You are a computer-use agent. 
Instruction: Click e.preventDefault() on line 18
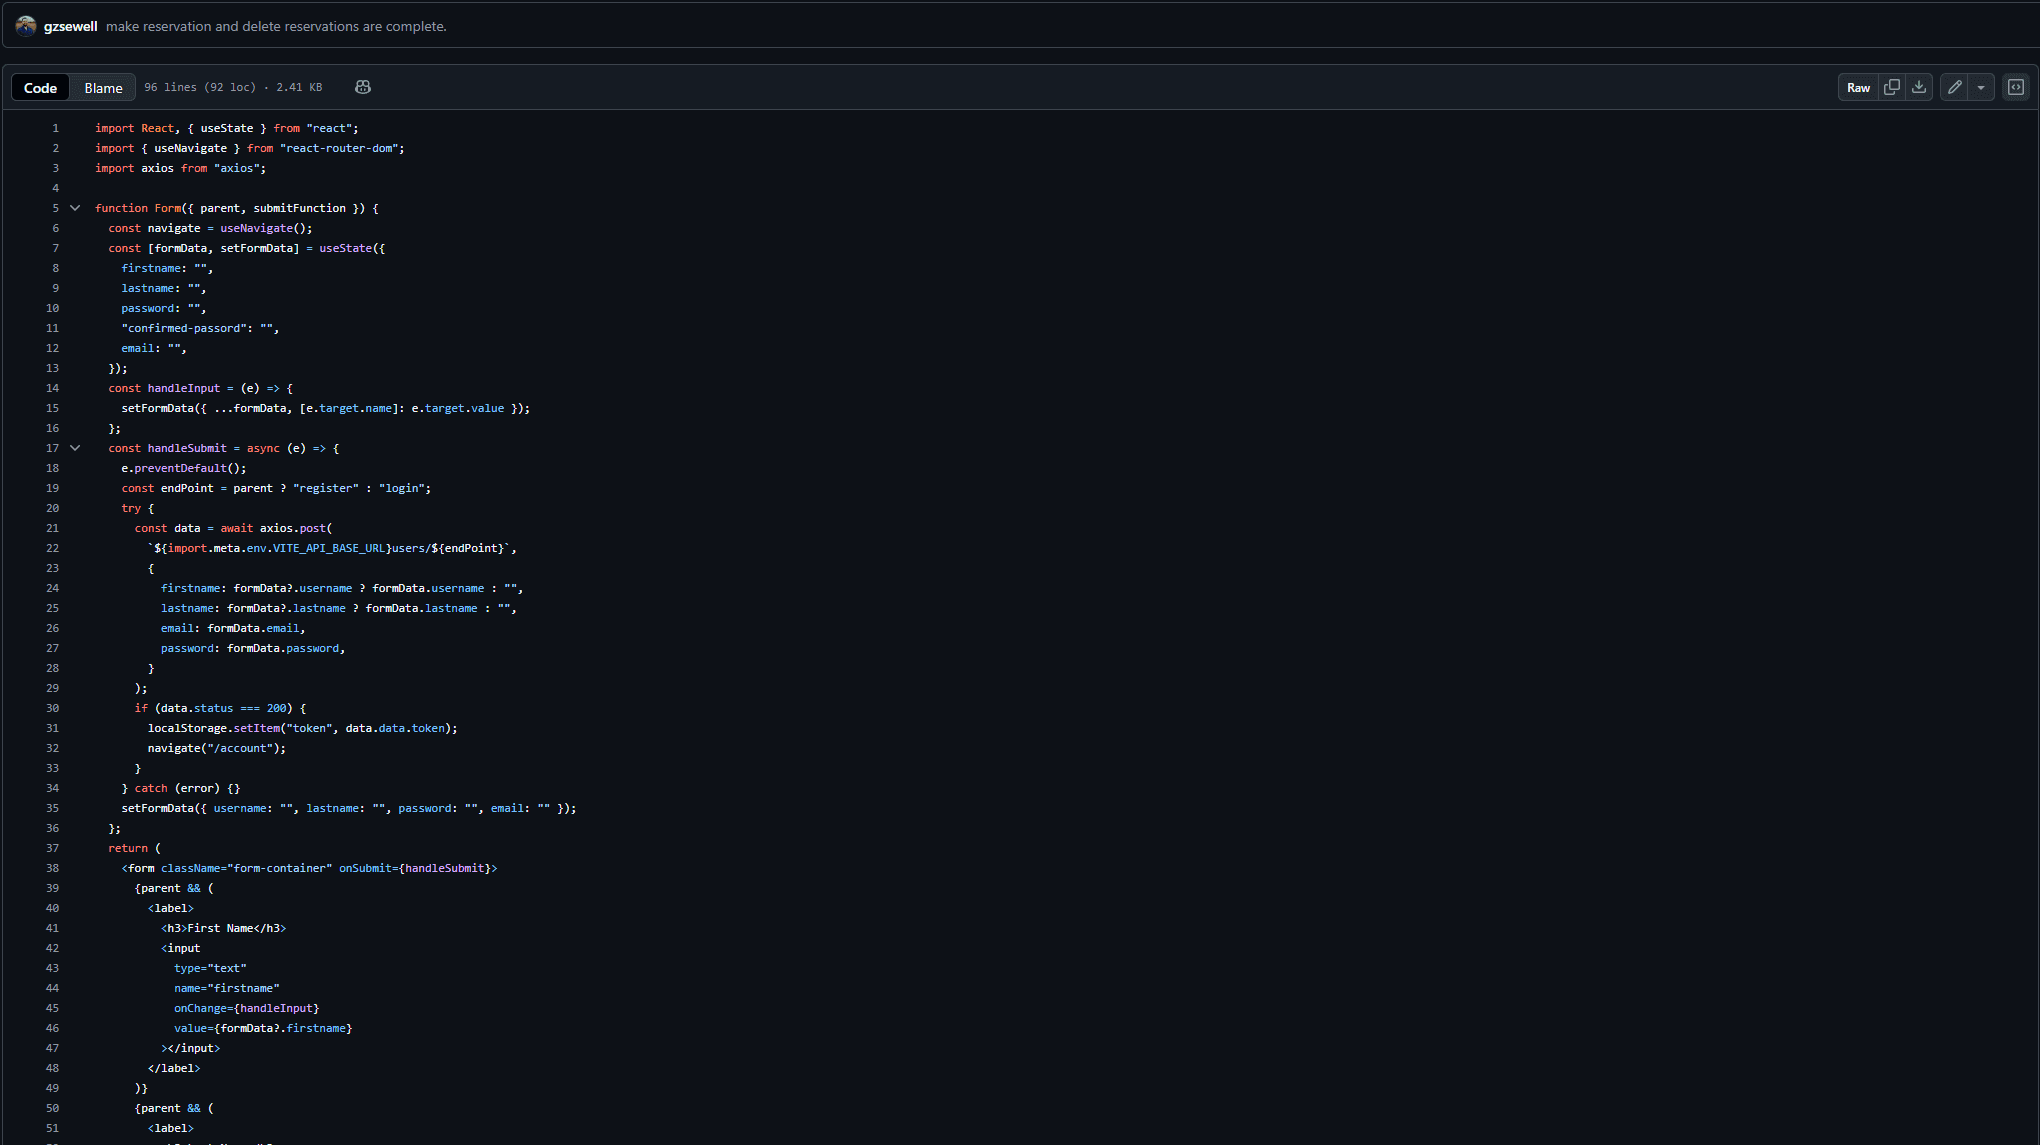pos(184,468)
